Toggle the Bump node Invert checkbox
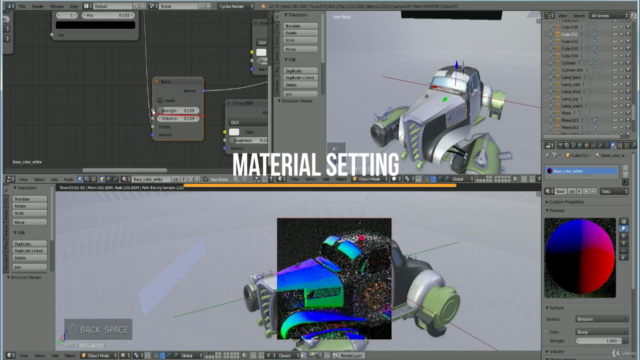This screenshot has height=360, width=640. (160, 100)
